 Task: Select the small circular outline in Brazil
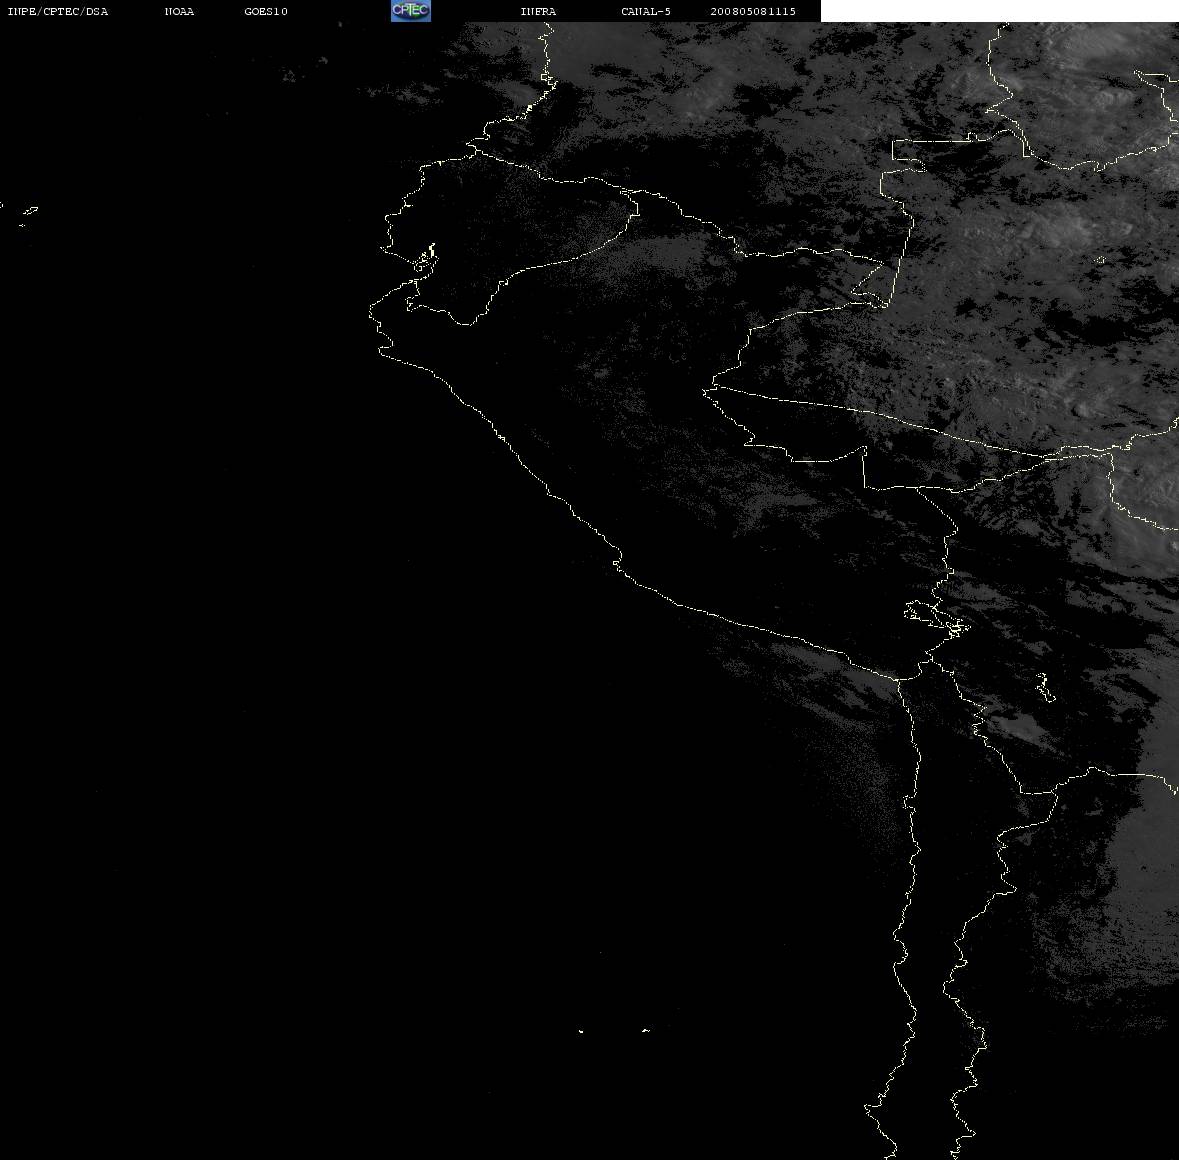(1100, 260)
